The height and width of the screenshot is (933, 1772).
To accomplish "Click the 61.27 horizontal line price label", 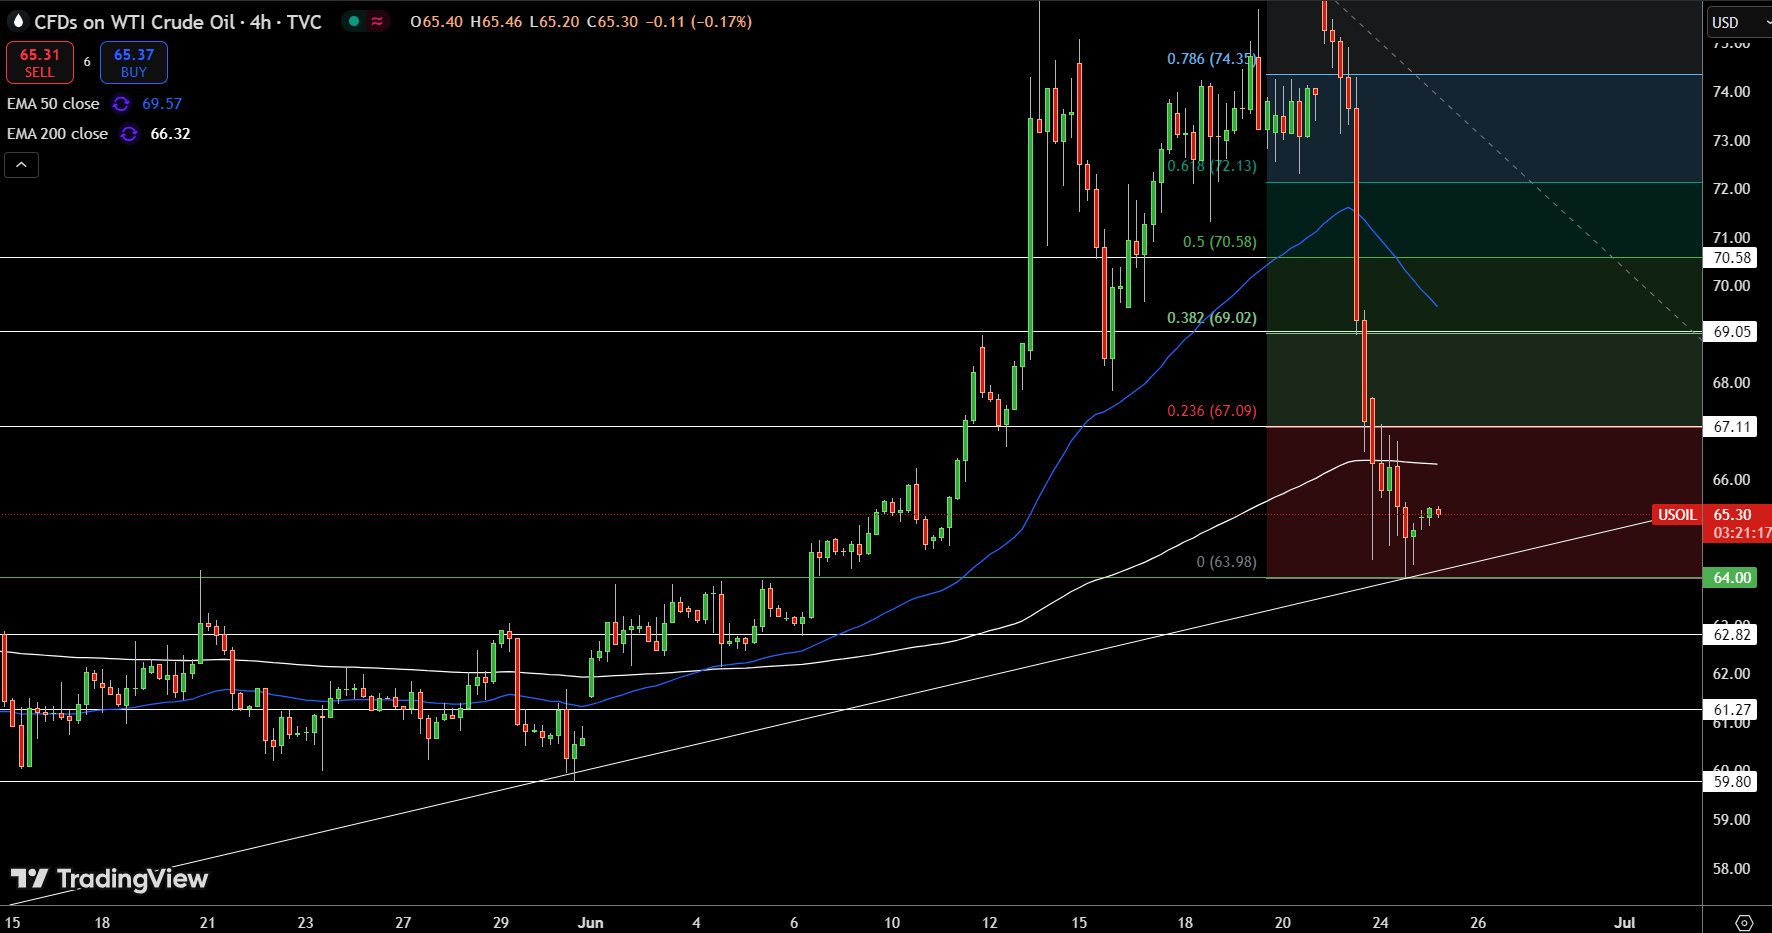I will pyautogui.click(x=1732, y=710).
